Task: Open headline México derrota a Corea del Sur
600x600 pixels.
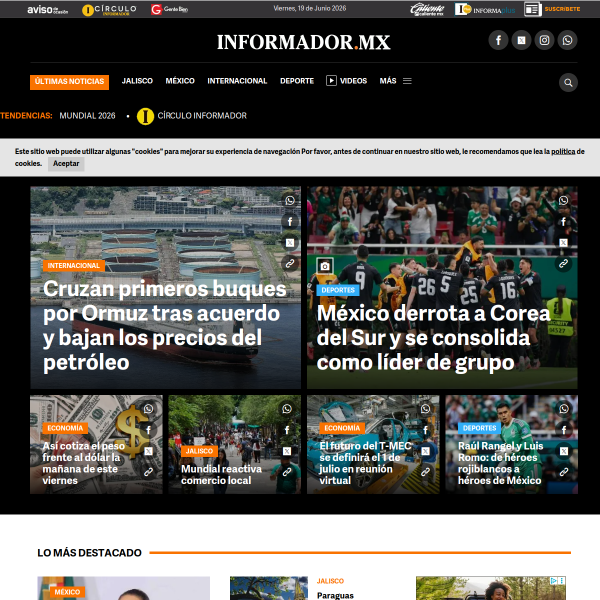Action: point(433,338)
